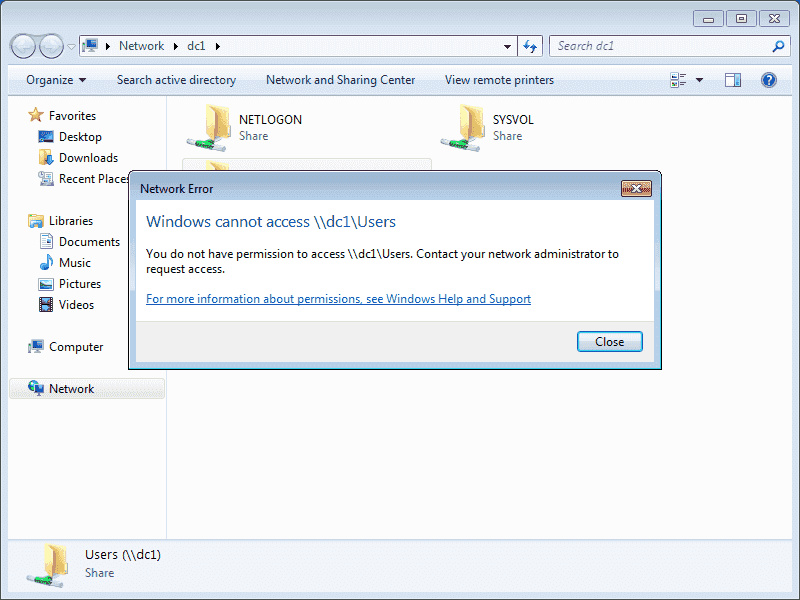Click the Refresh icon in the address bar

click(531, 45)
